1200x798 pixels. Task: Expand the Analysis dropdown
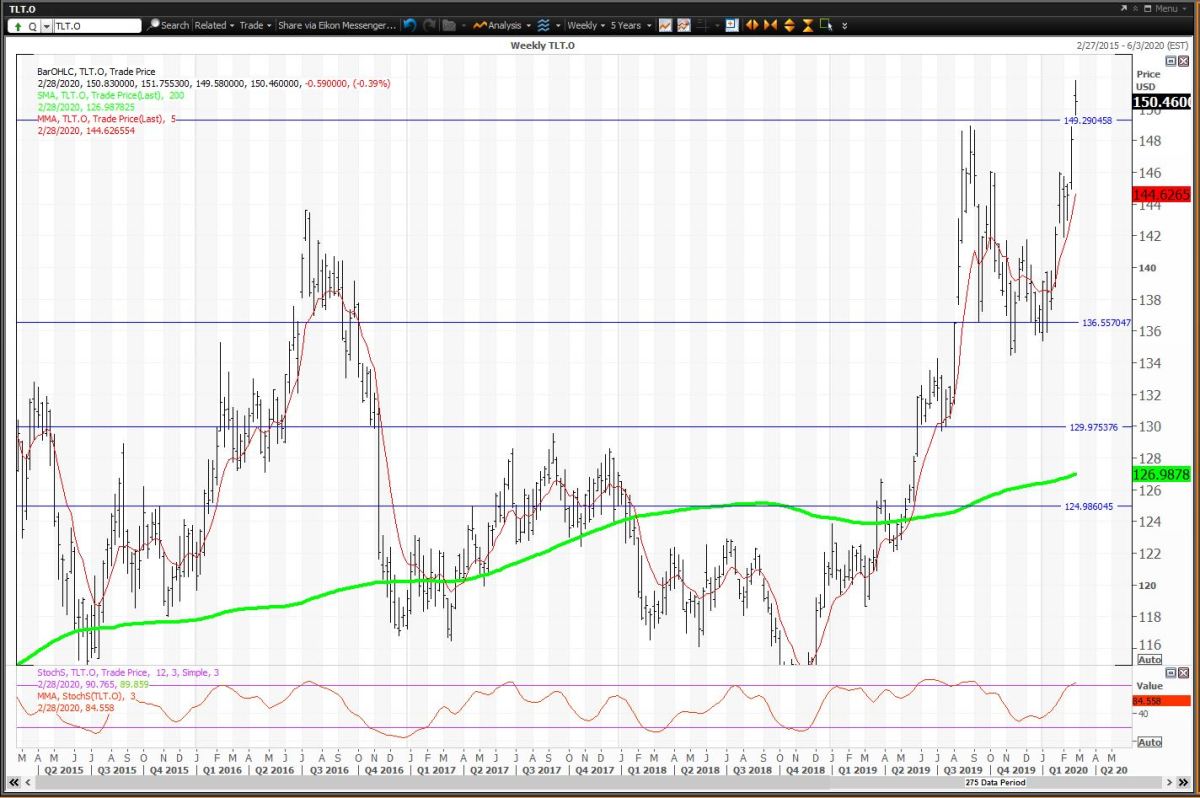click(x=502, y=25)
